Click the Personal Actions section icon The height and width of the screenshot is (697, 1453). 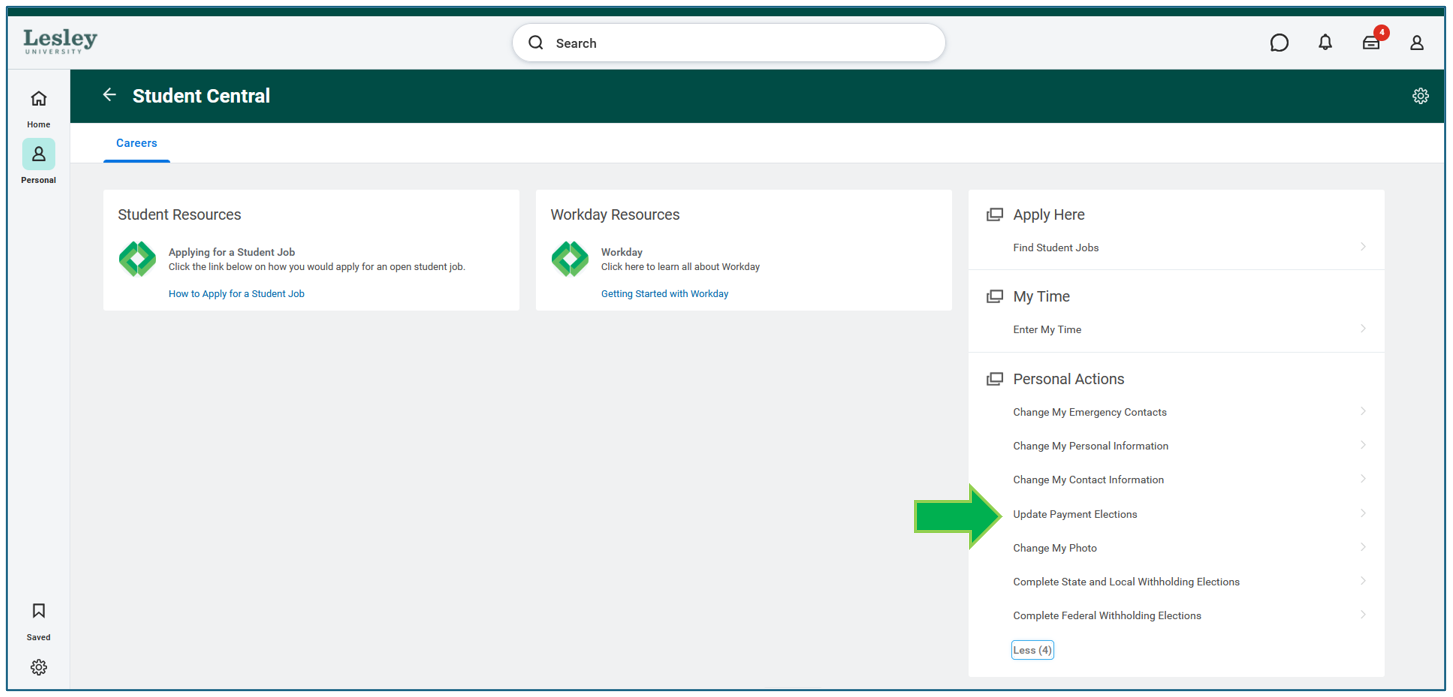point(994,379)
